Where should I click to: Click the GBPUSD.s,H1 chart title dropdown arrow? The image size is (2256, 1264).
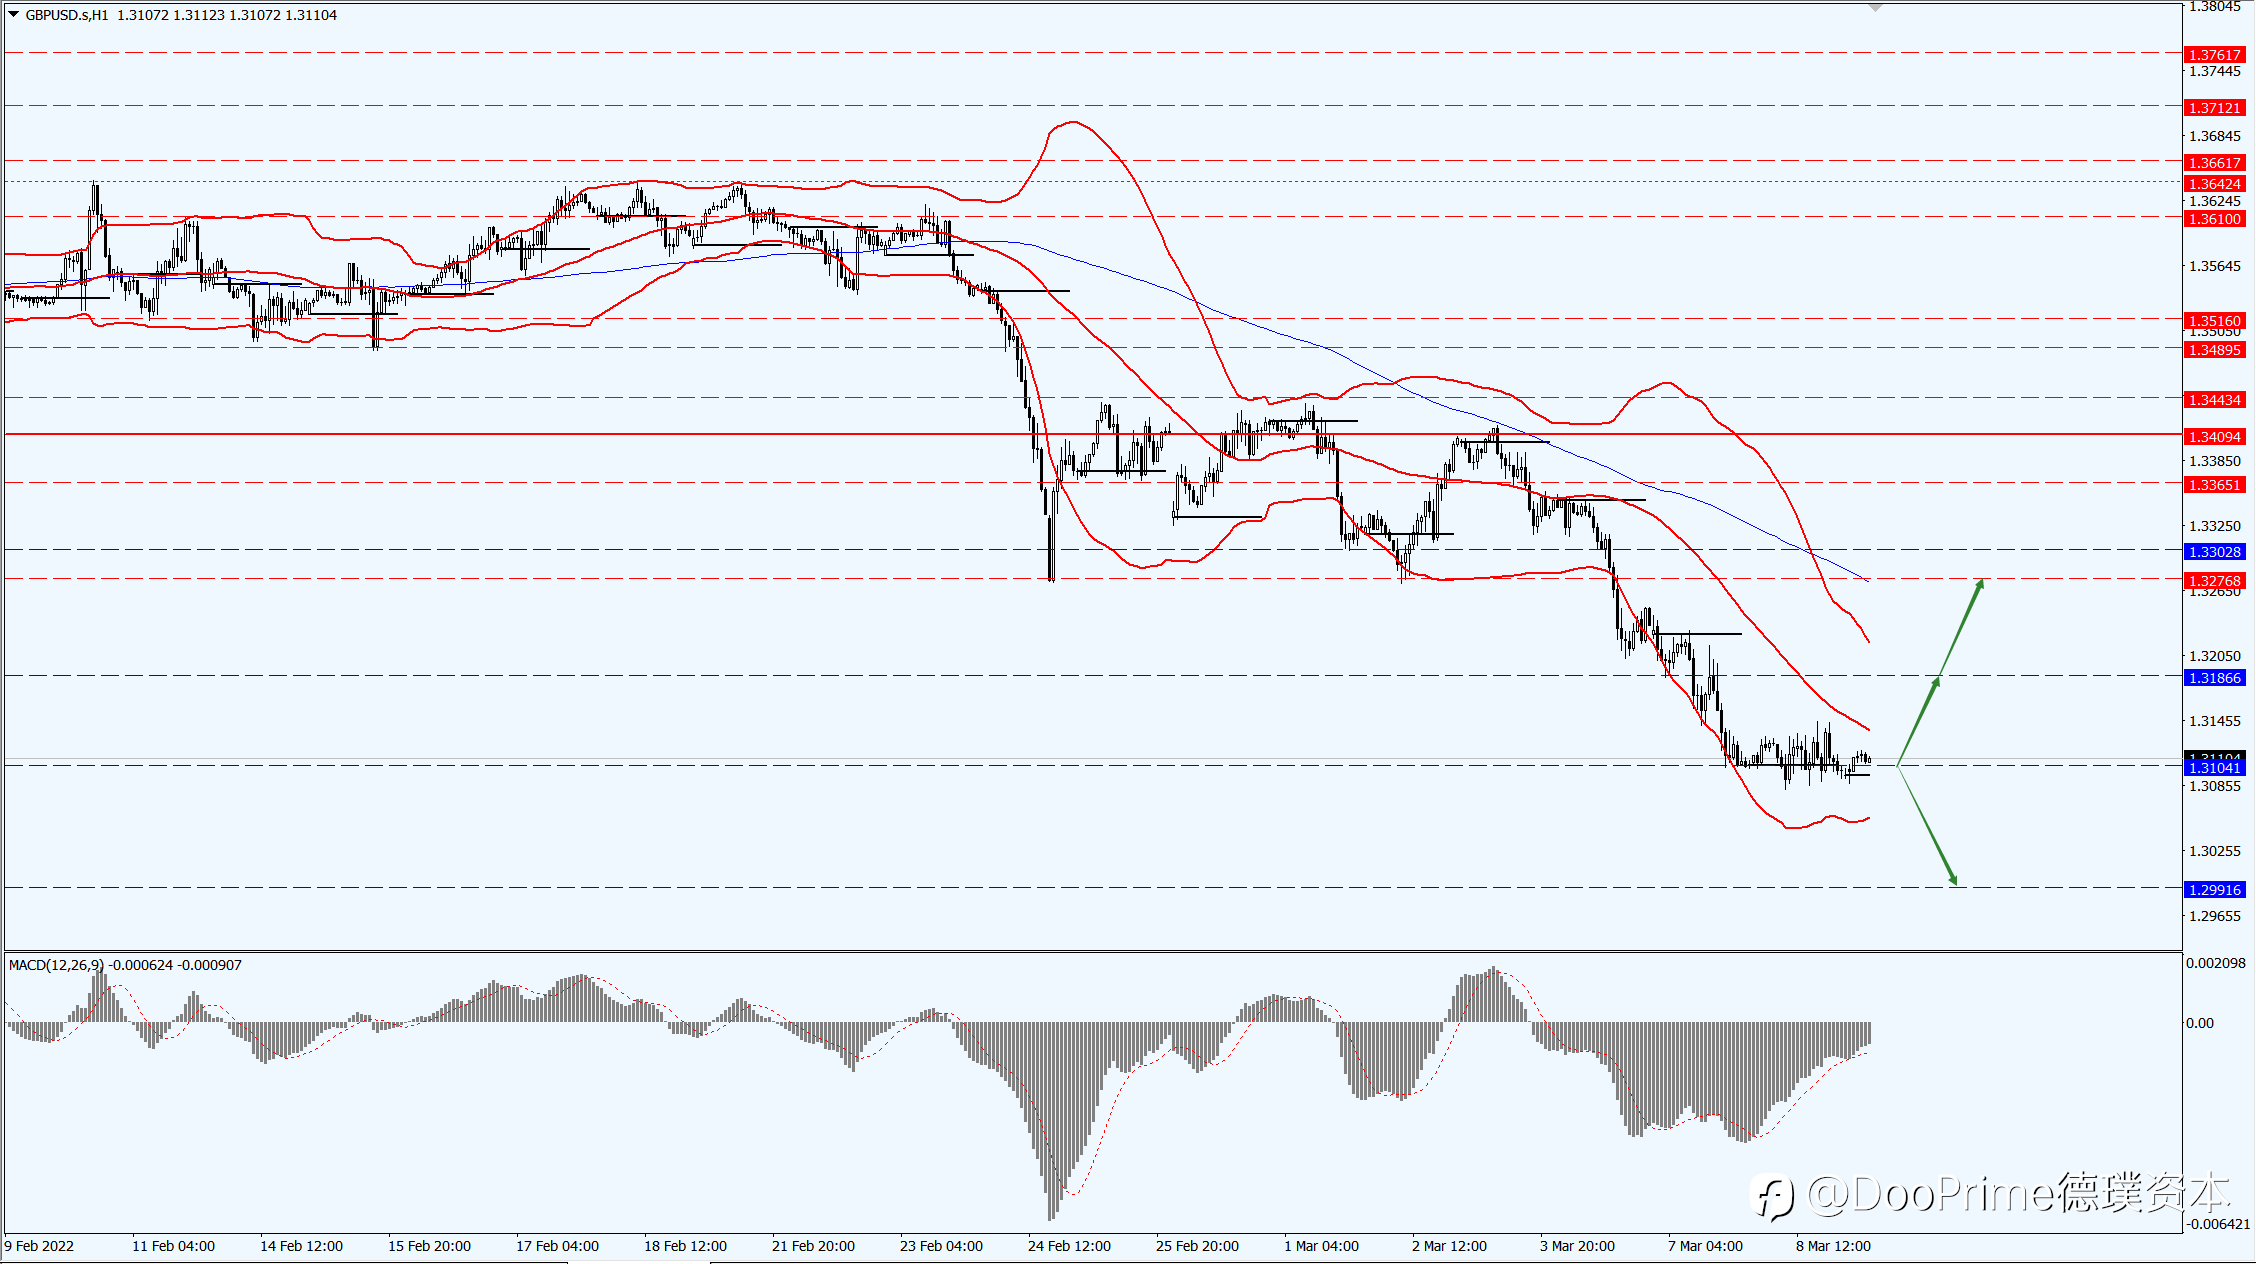[13, 15]
